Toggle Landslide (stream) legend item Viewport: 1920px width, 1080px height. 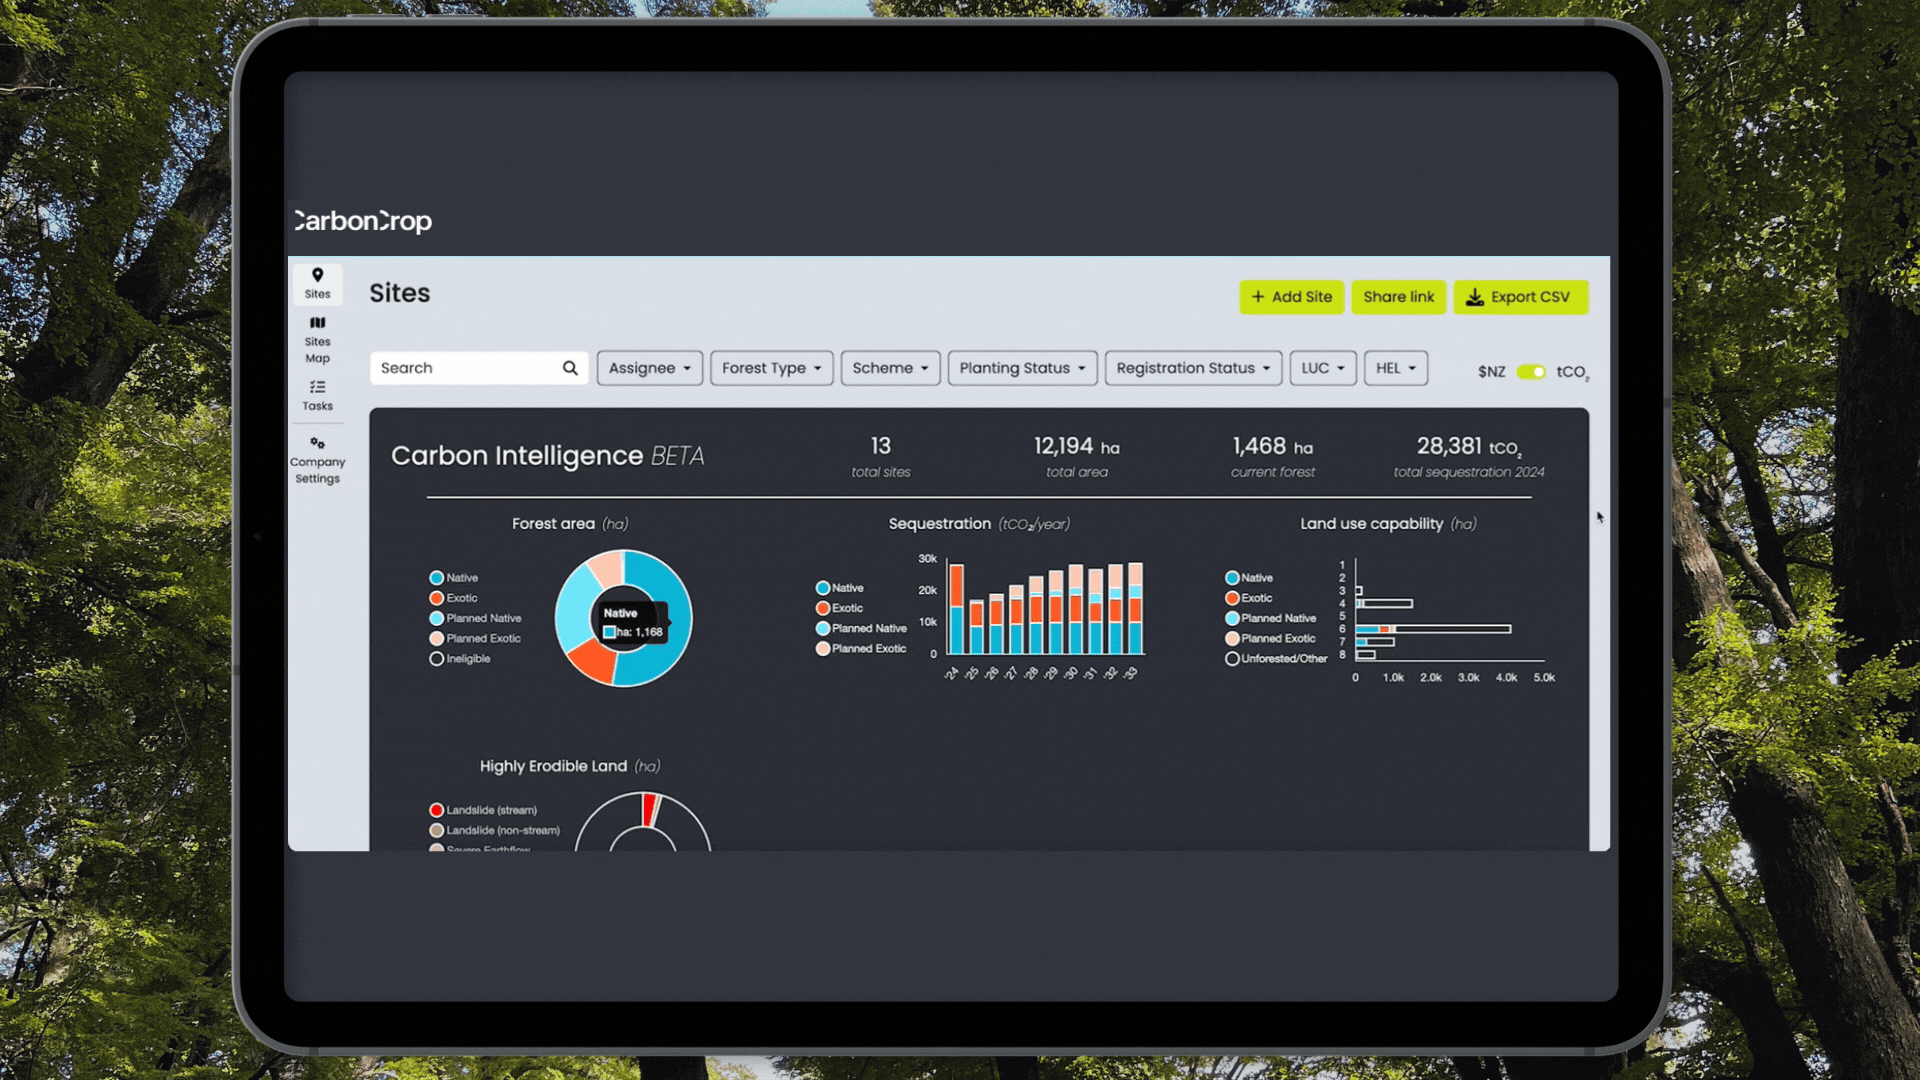pyautogui.click(x=484, y=810)
